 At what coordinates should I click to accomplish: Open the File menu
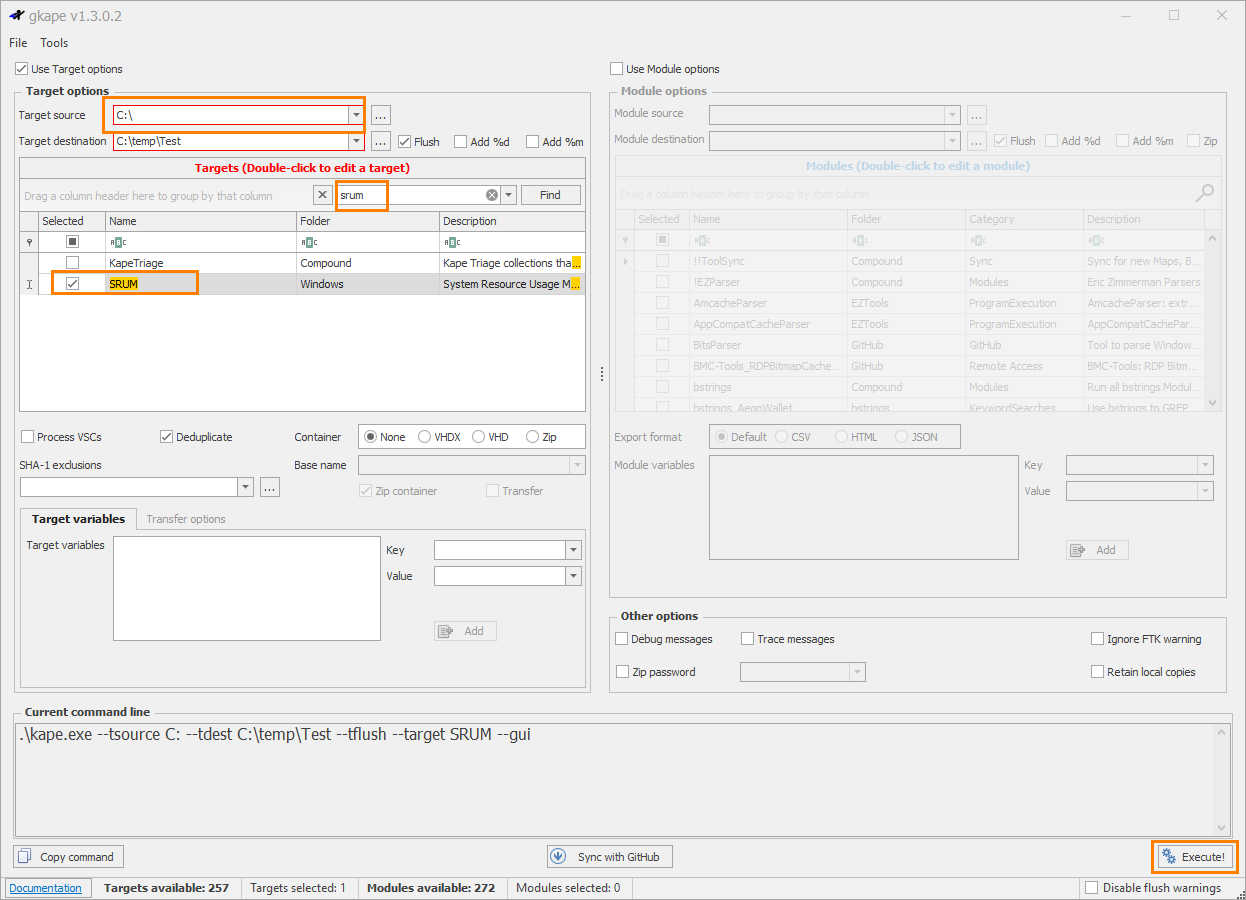pyautogui.click(x=18, y=43)
